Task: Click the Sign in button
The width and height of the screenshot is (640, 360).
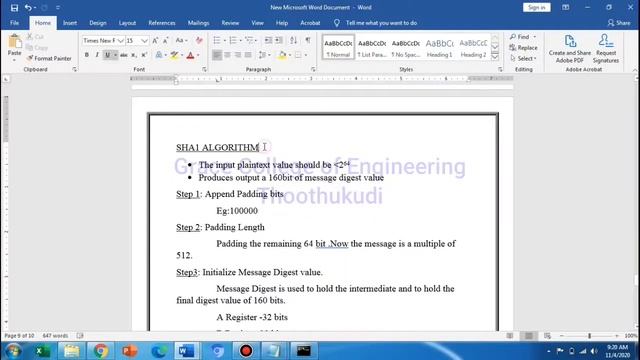Action: click(x=536, y=8)
